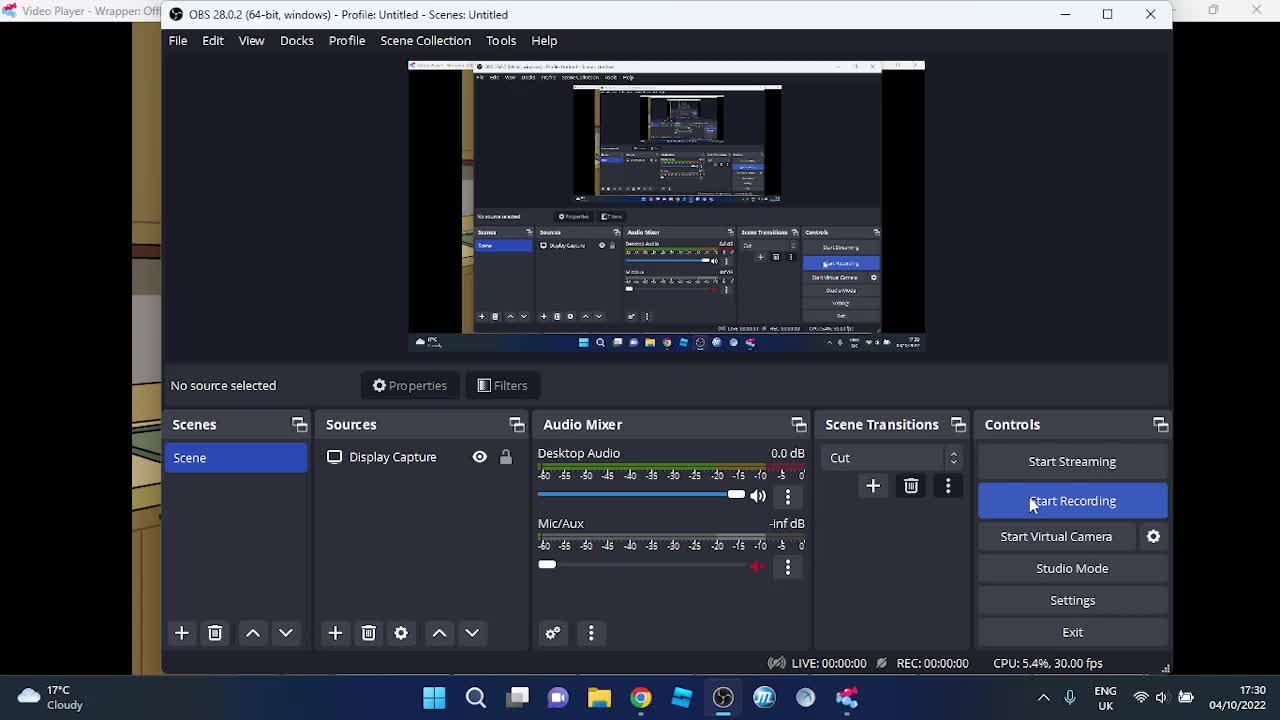Select the Display Capture source row
This screenshot has height=720, width=1280.
point(420,457)
